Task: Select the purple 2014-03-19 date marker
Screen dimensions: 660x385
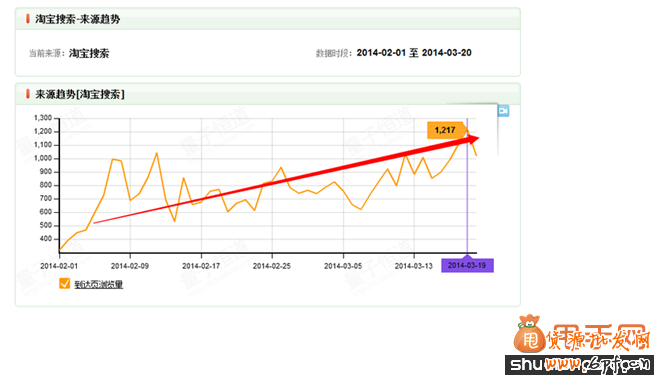Action: click(x=467, y=266)
